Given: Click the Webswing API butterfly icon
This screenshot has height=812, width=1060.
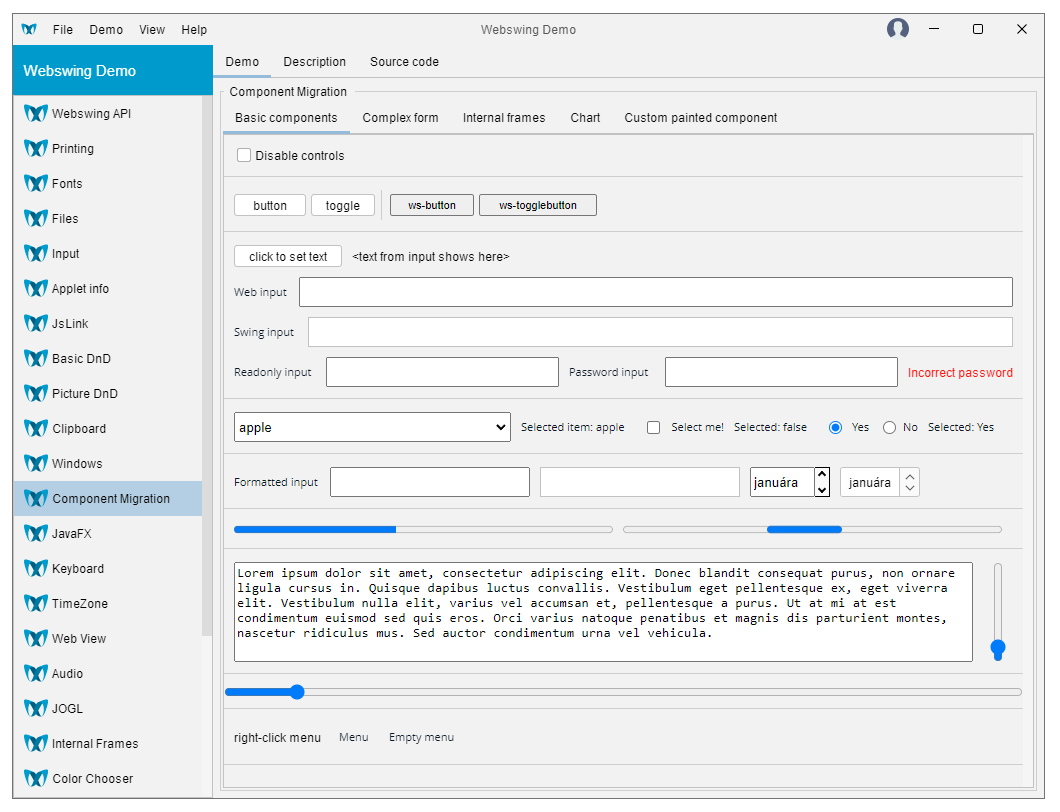Looking at the screenshot, I should pyautogui.click(x=36, y=113).
